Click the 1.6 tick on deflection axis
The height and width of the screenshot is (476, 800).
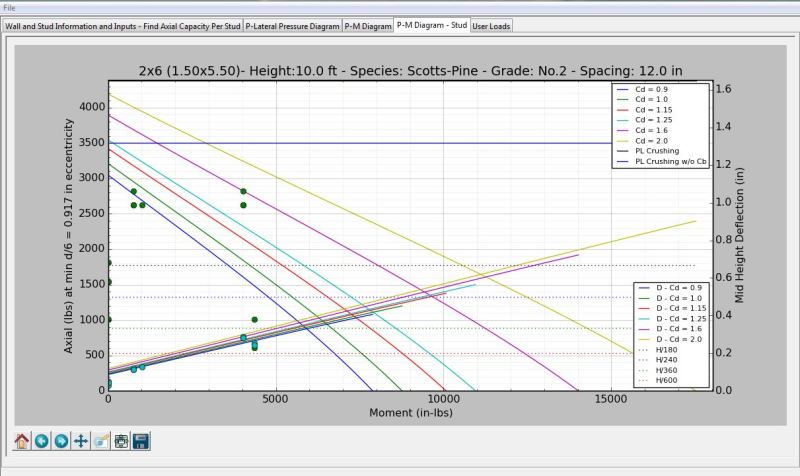723,89
